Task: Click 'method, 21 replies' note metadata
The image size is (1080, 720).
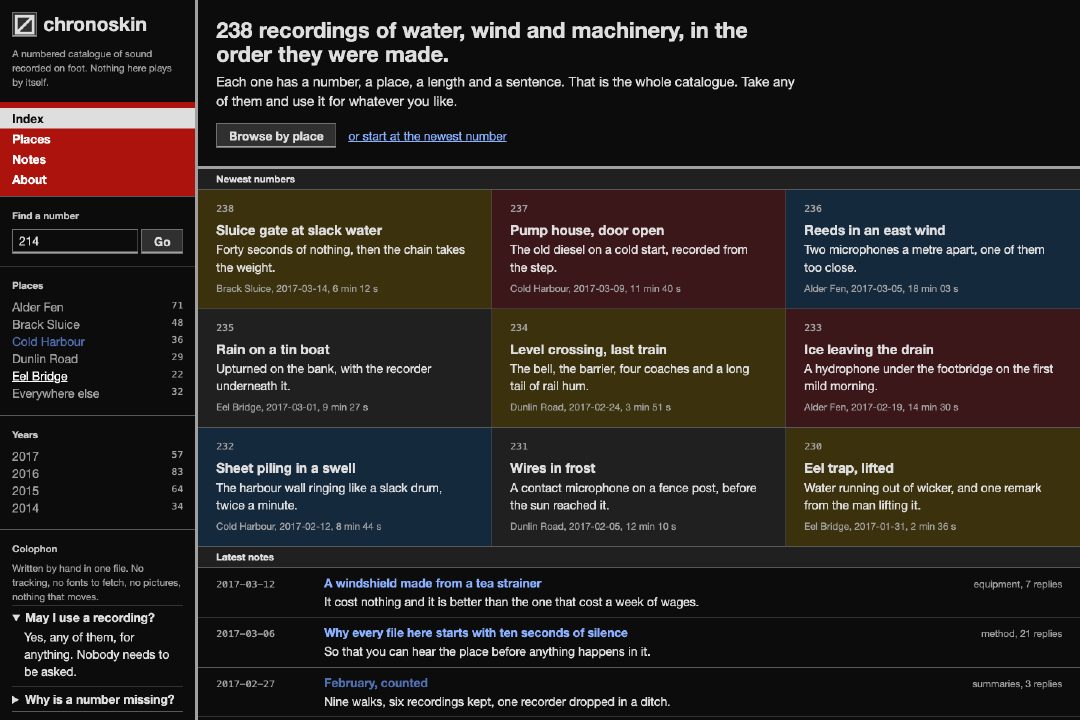Action: 1021,634
